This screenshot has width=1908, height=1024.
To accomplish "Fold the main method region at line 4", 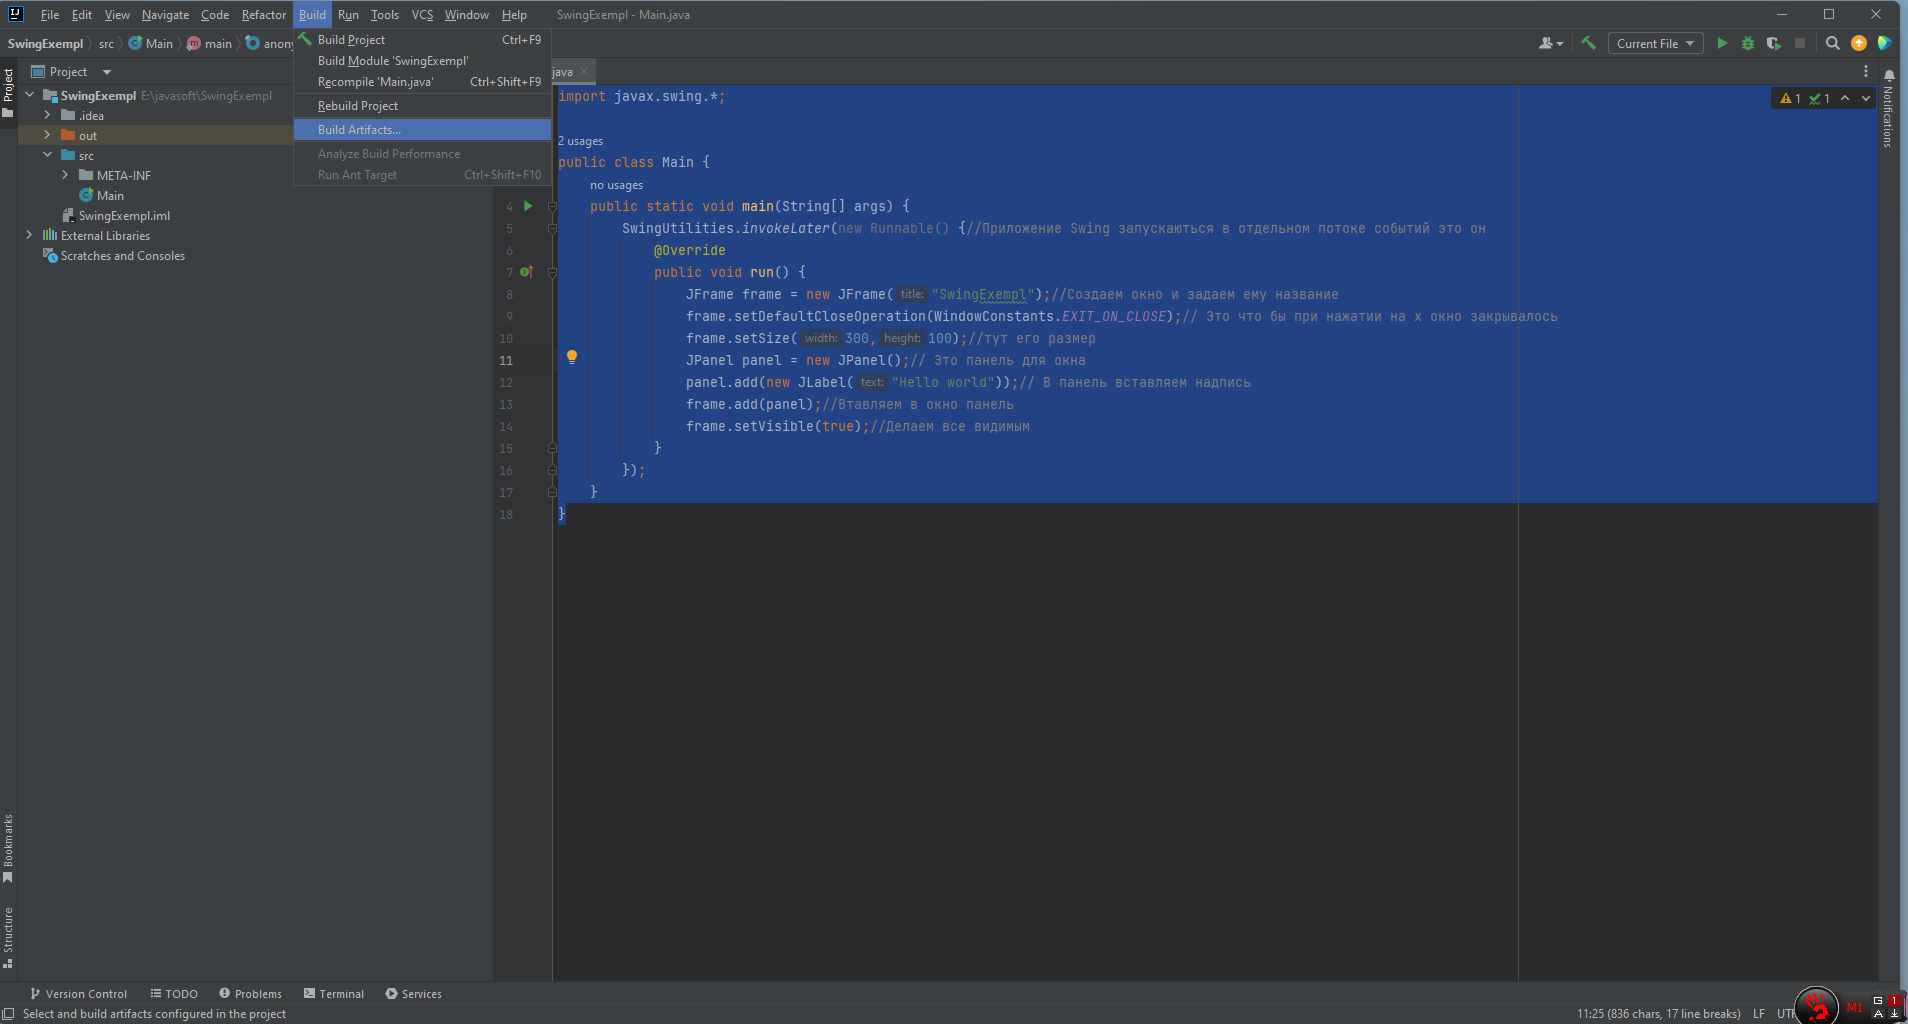I will click(x=552, y=206).
